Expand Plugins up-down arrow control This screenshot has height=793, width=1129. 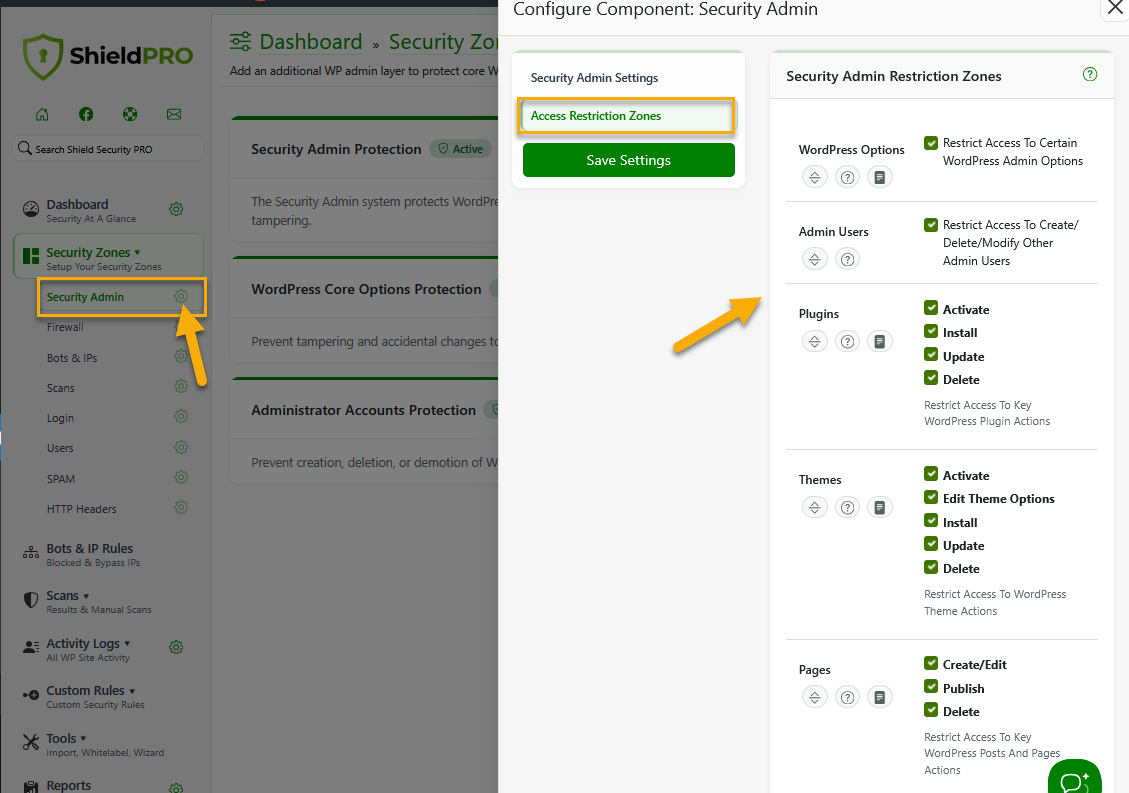tap(814, 341)
